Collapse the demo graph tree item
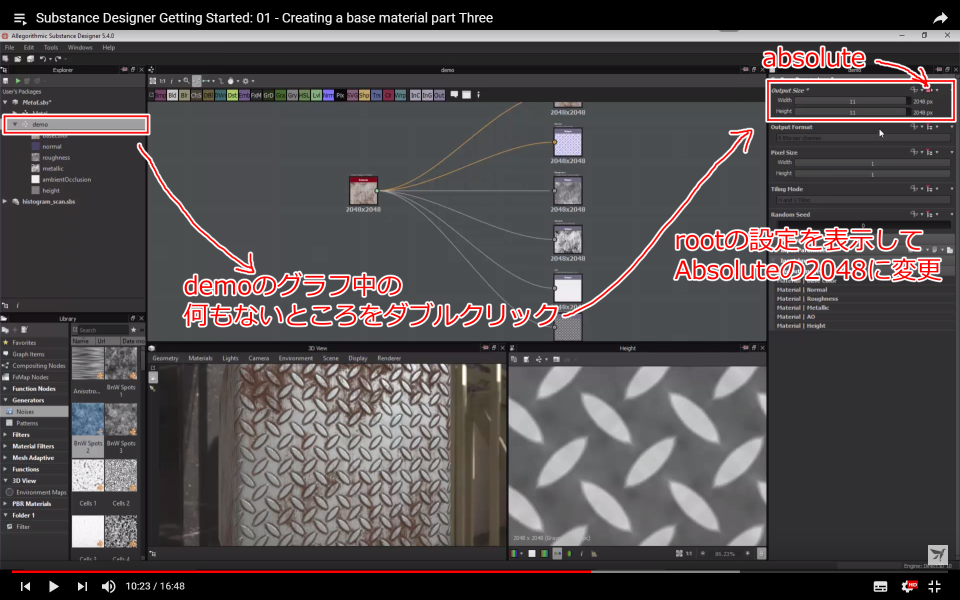The image size is (960, 600). [x=15, y=124]
